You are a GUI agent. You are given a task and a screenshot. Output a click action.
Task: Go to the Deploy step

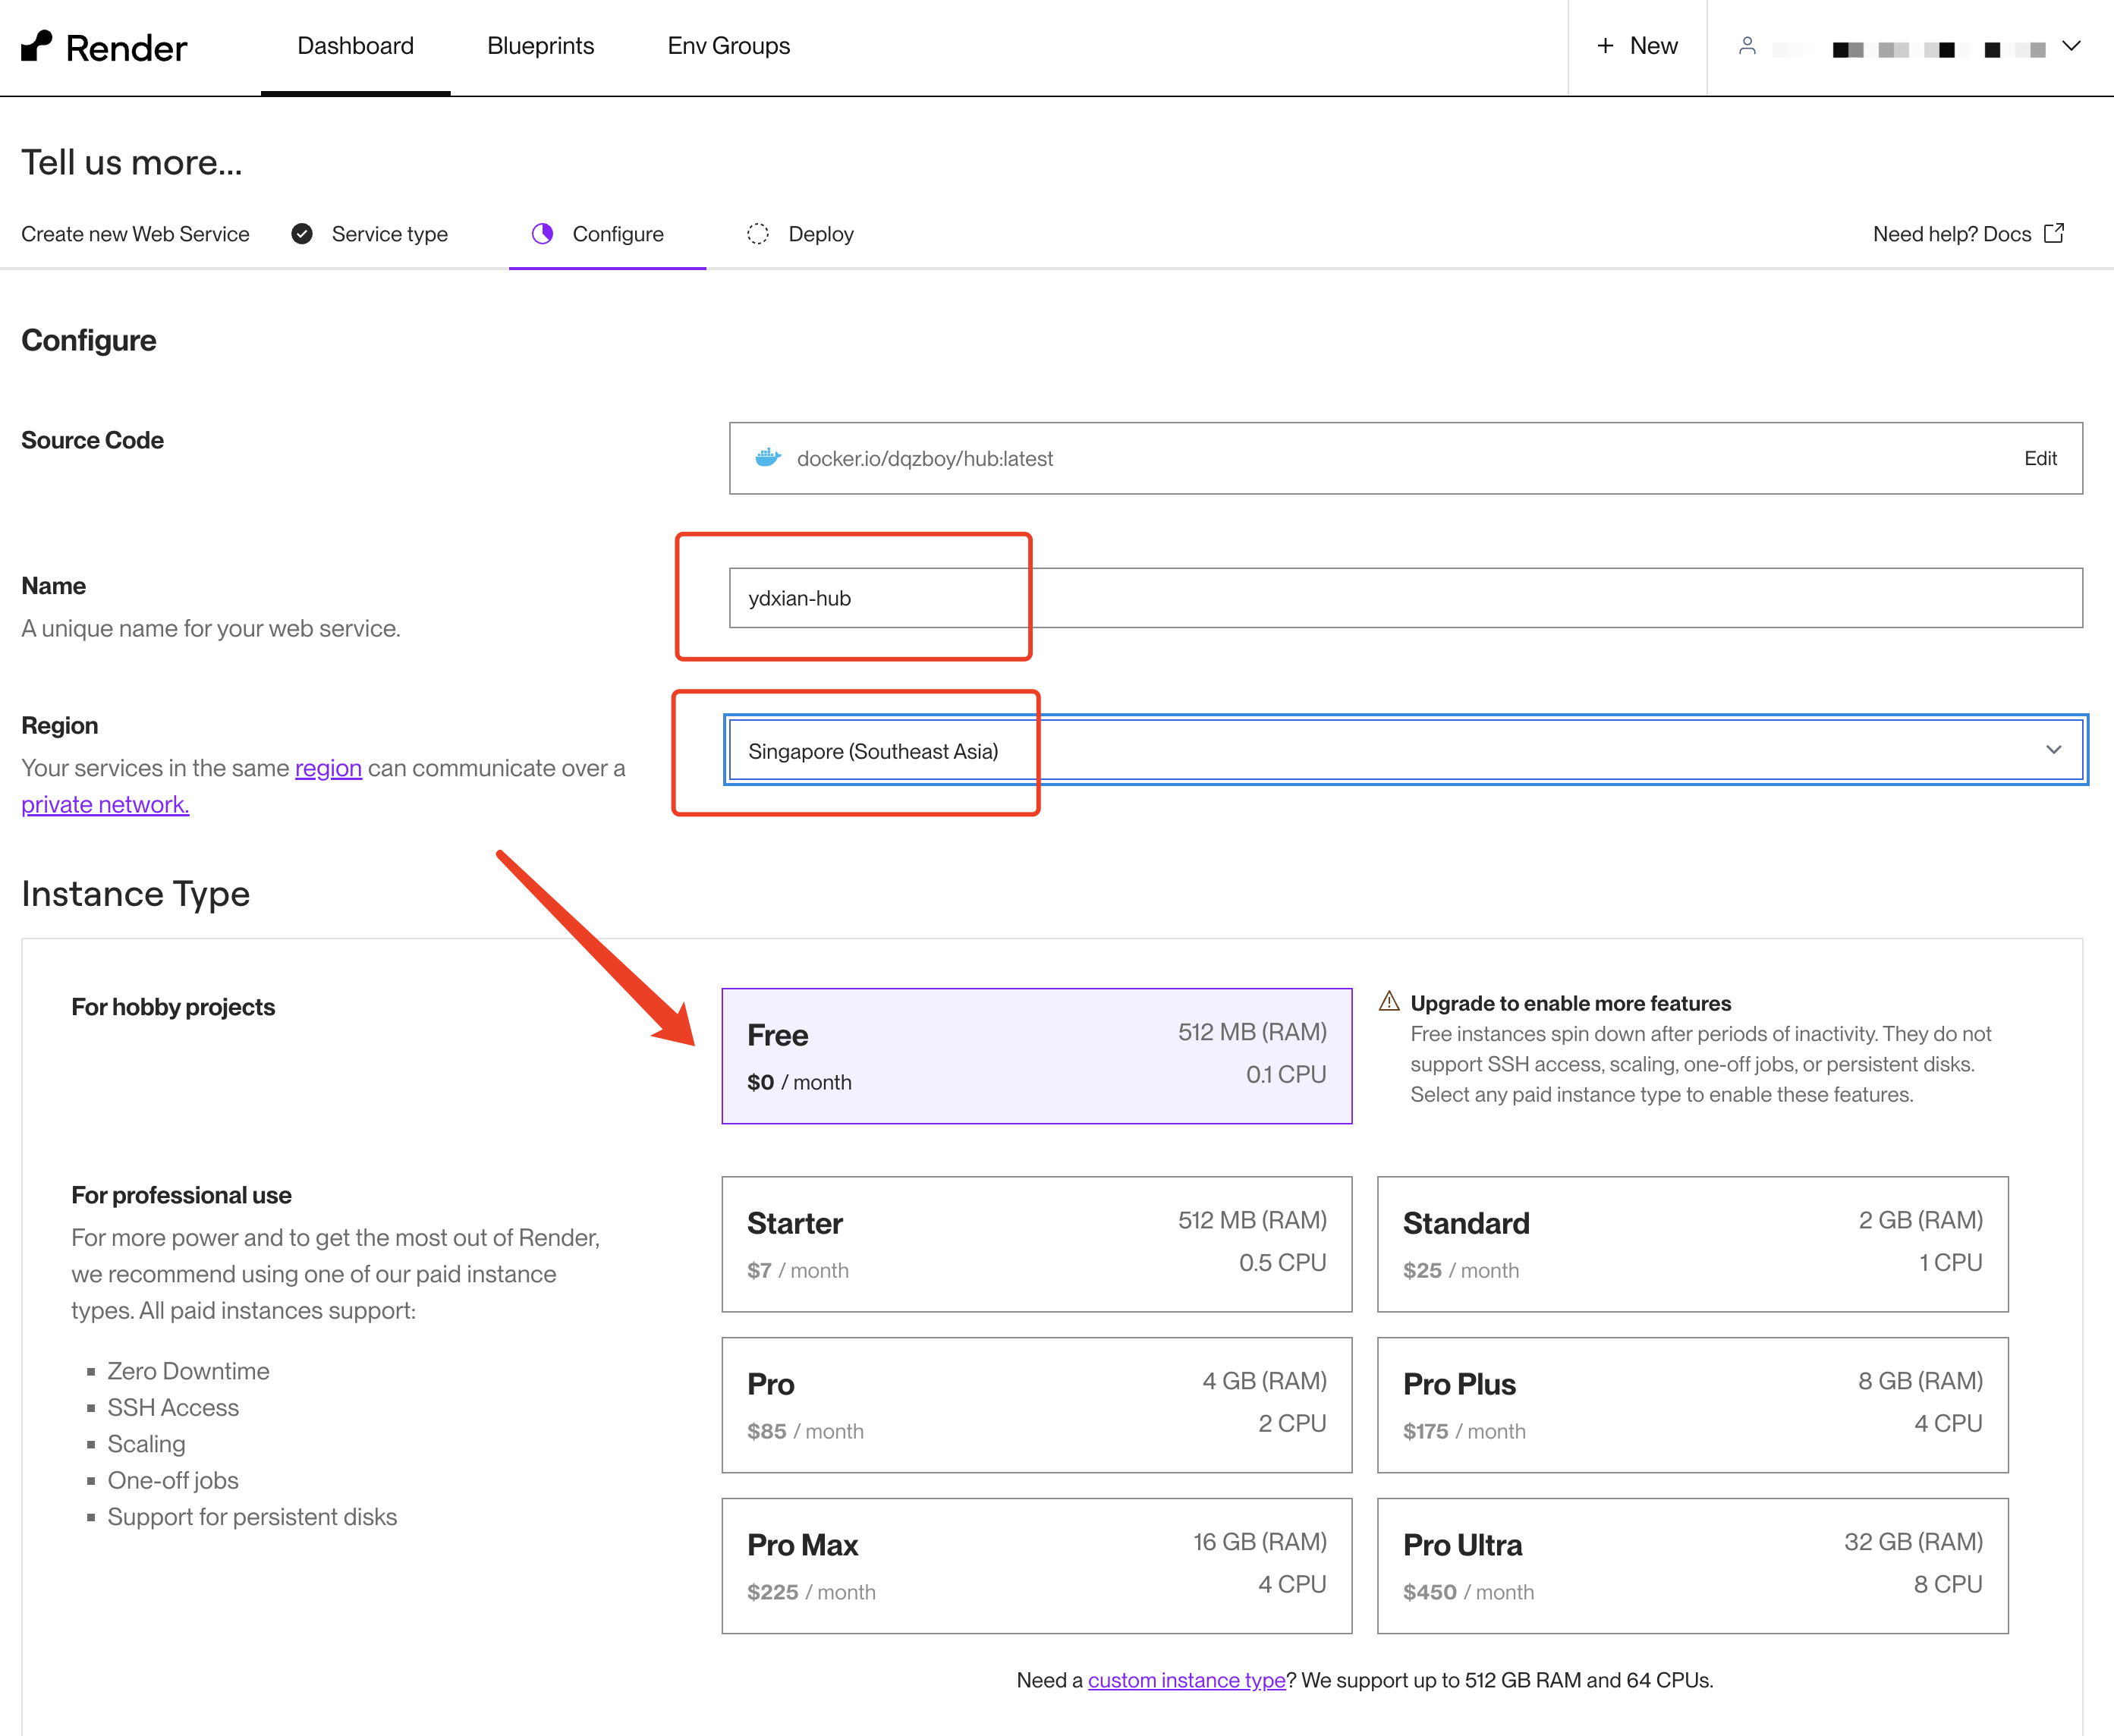coord(801,234)
